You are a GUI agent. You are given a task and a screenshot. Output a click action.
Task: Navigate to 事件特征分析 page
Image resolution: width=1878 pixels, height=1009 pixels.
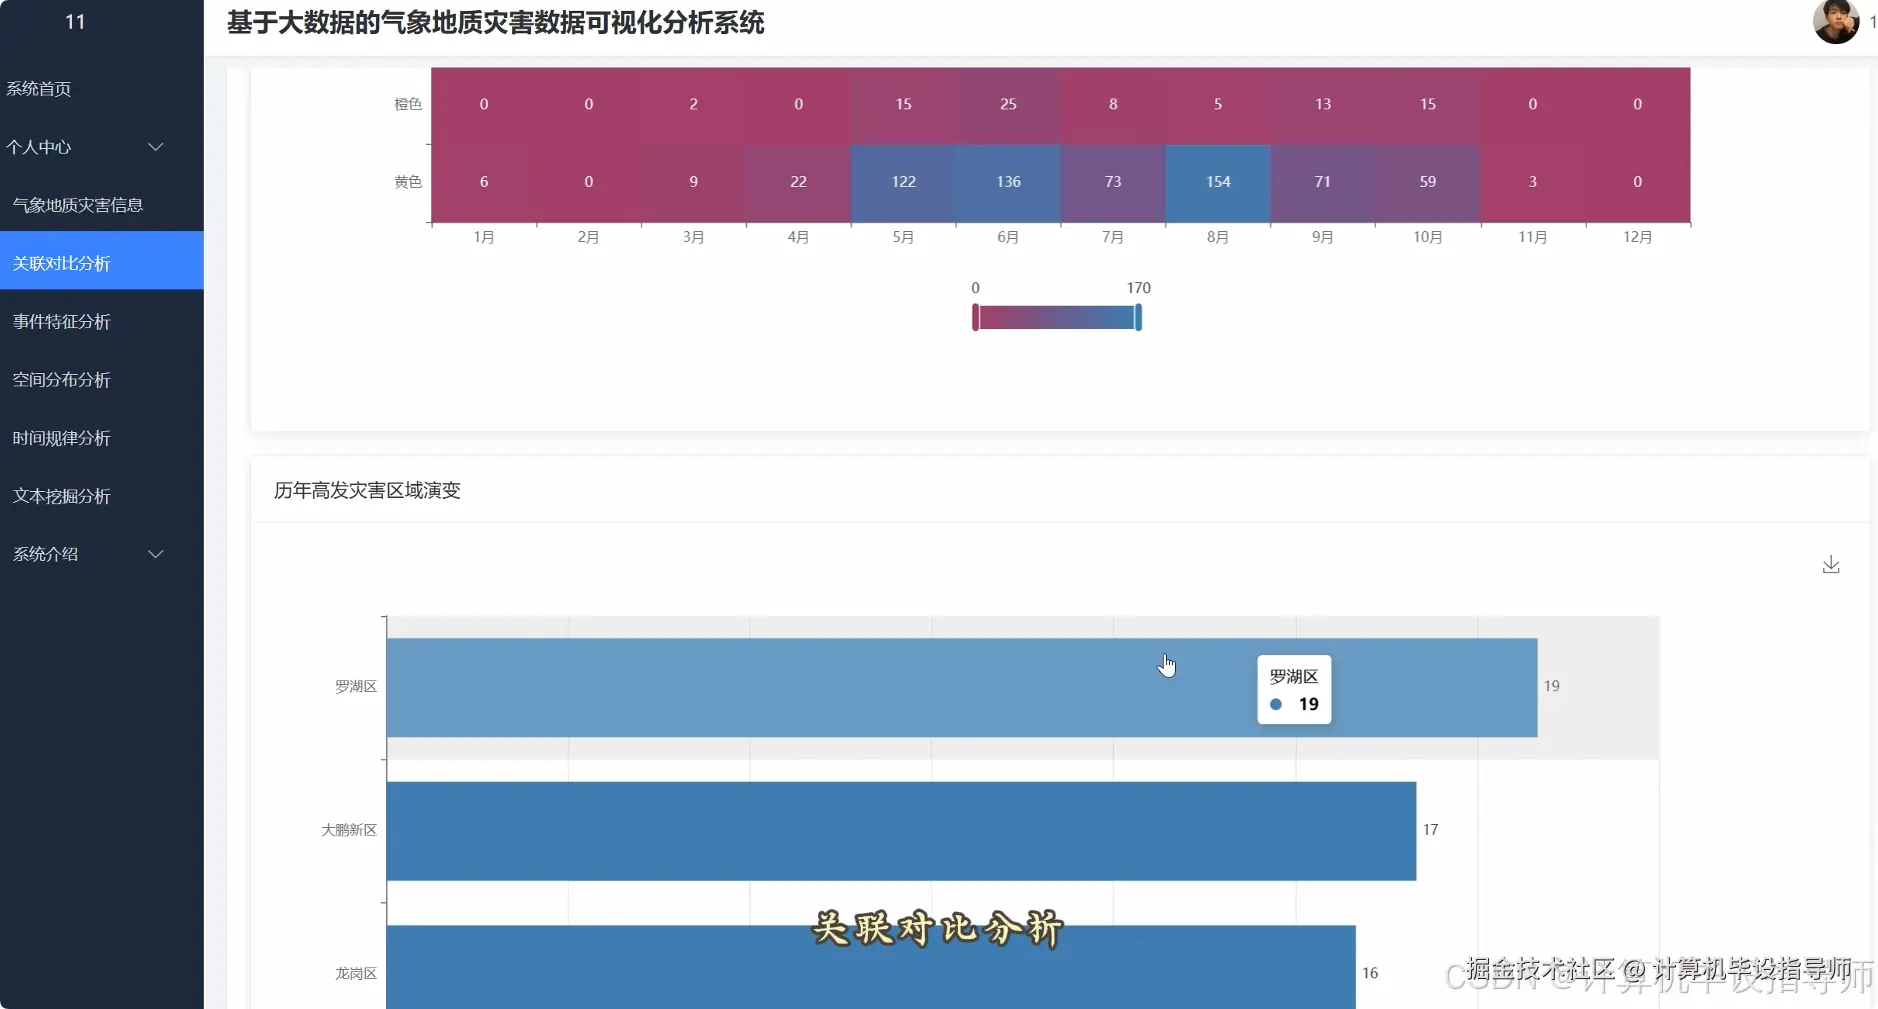[62, 321]
